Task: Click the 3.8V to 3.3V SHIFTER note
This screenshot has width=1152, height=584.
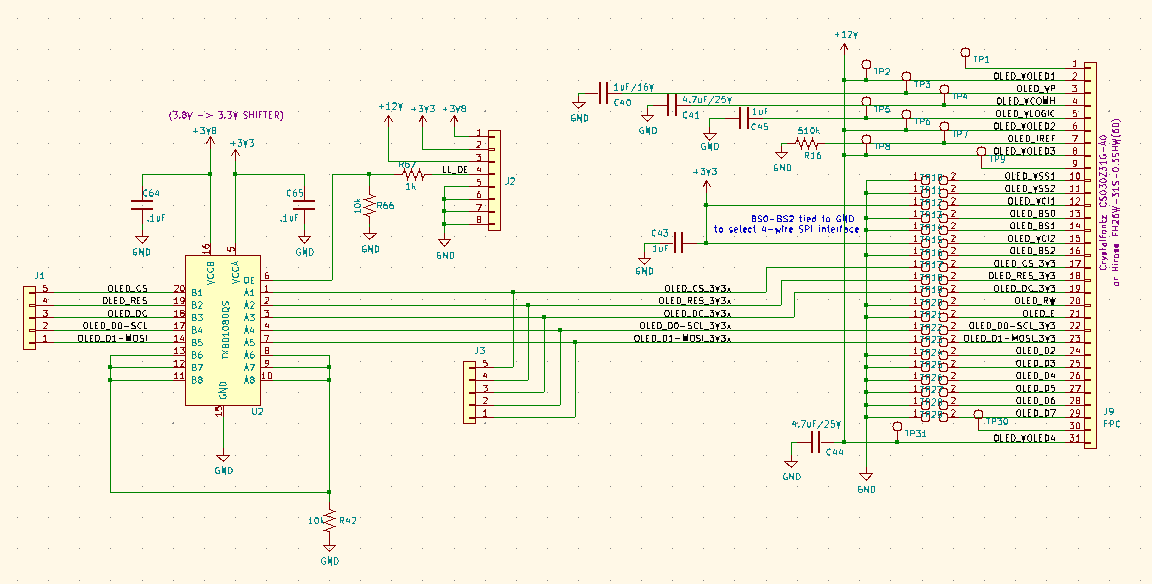Action: coord(226,115)
